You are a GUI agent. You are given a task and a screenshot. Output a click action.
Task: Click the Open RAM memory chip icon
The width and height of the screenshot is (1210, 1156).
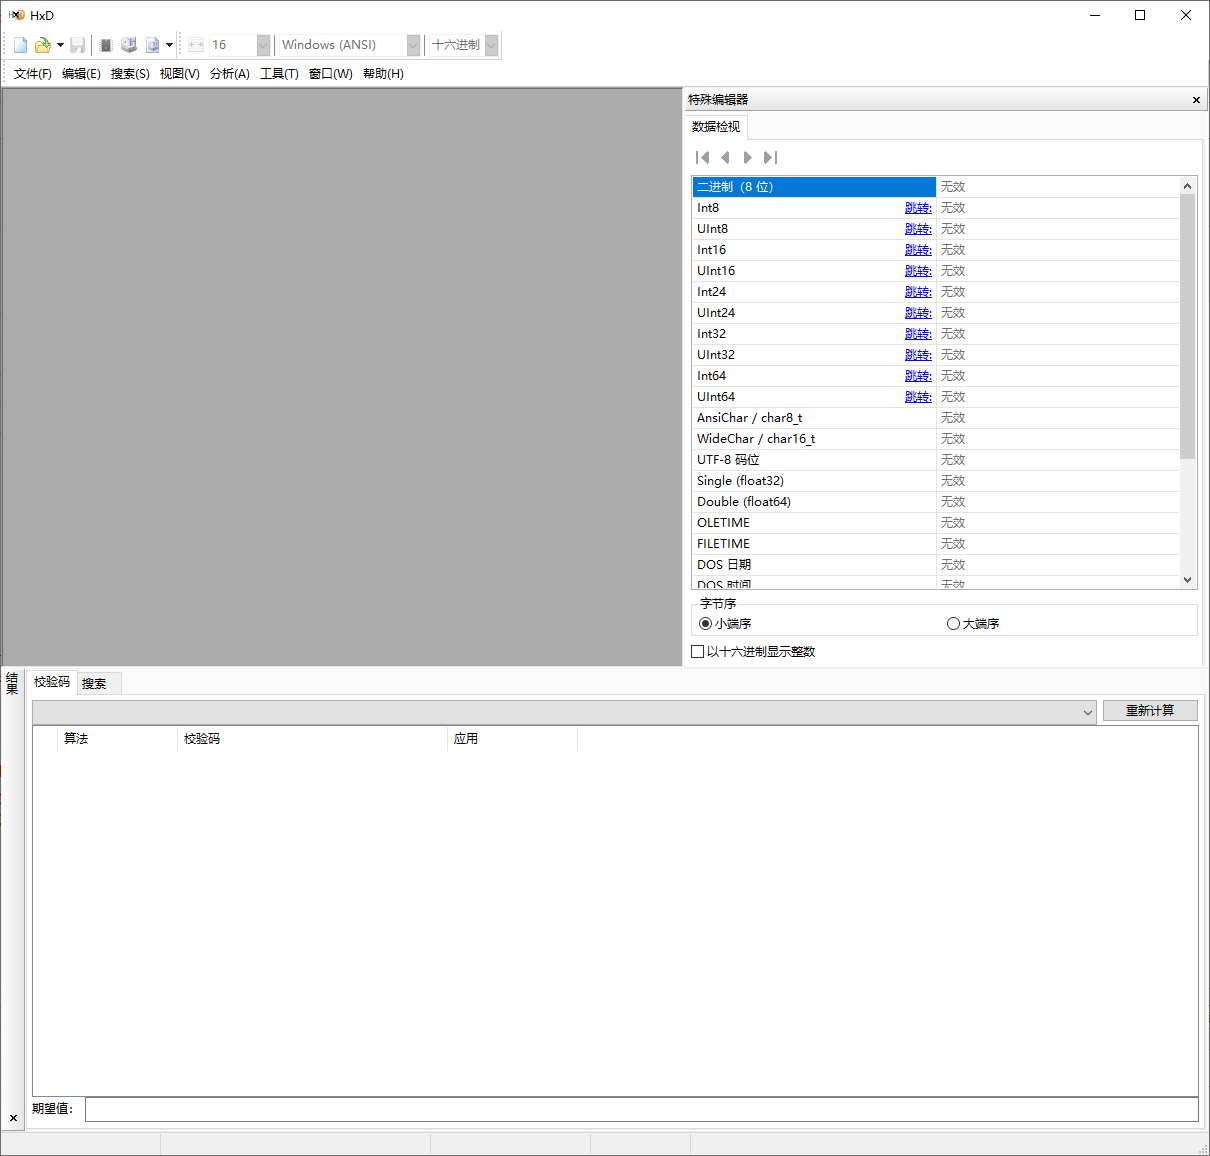coord(106,45)
